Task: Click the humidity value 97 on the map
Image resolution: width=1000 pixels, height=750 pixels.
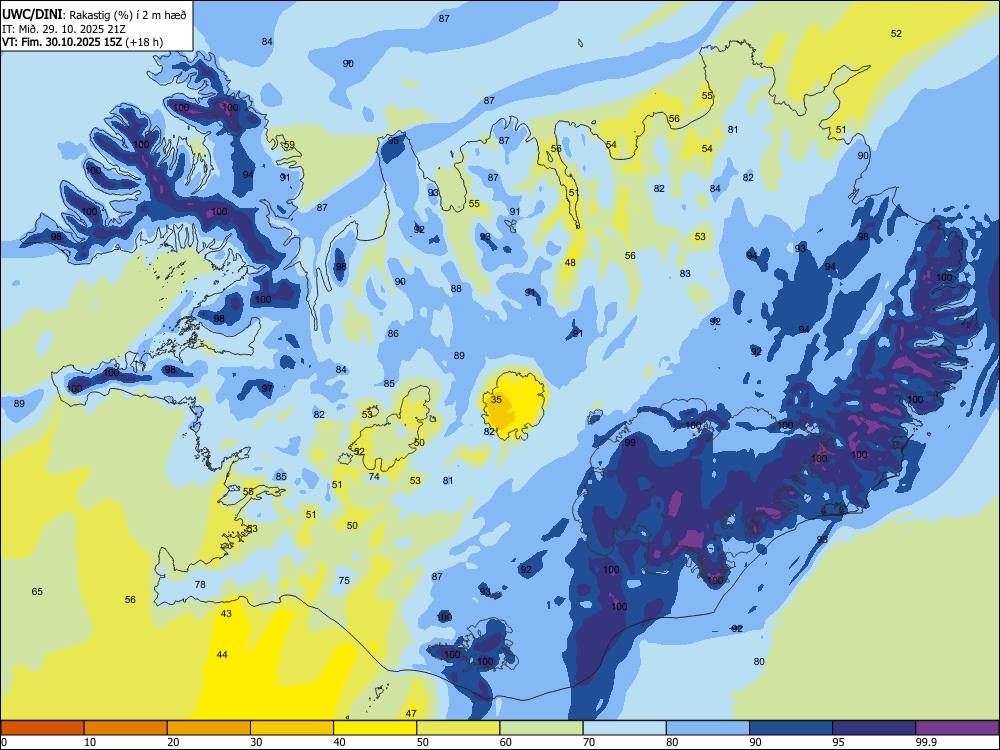Action: pyautogui.click(x=267, y=388)
